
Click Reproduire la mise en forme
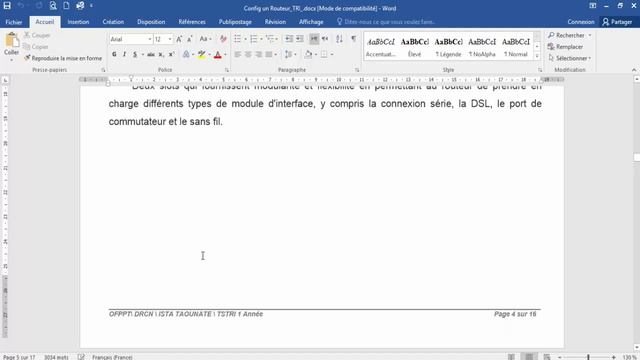[x=63, y=58]
